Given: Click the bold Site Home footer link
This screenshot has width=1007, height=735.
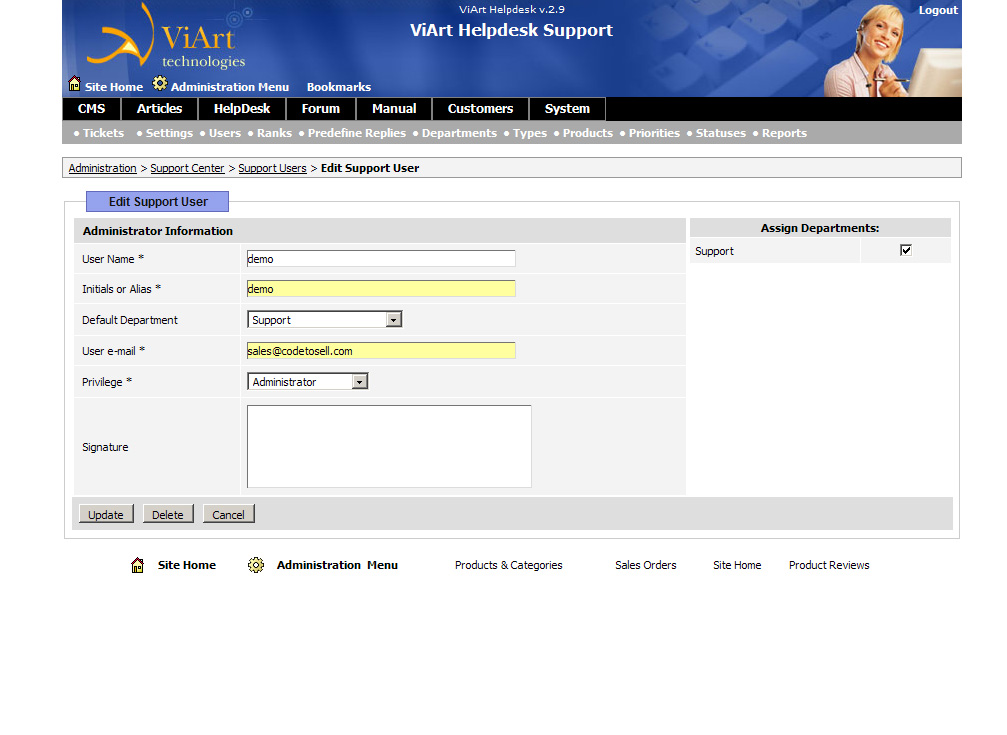Looking at the screenshot, I should point(187,565).
